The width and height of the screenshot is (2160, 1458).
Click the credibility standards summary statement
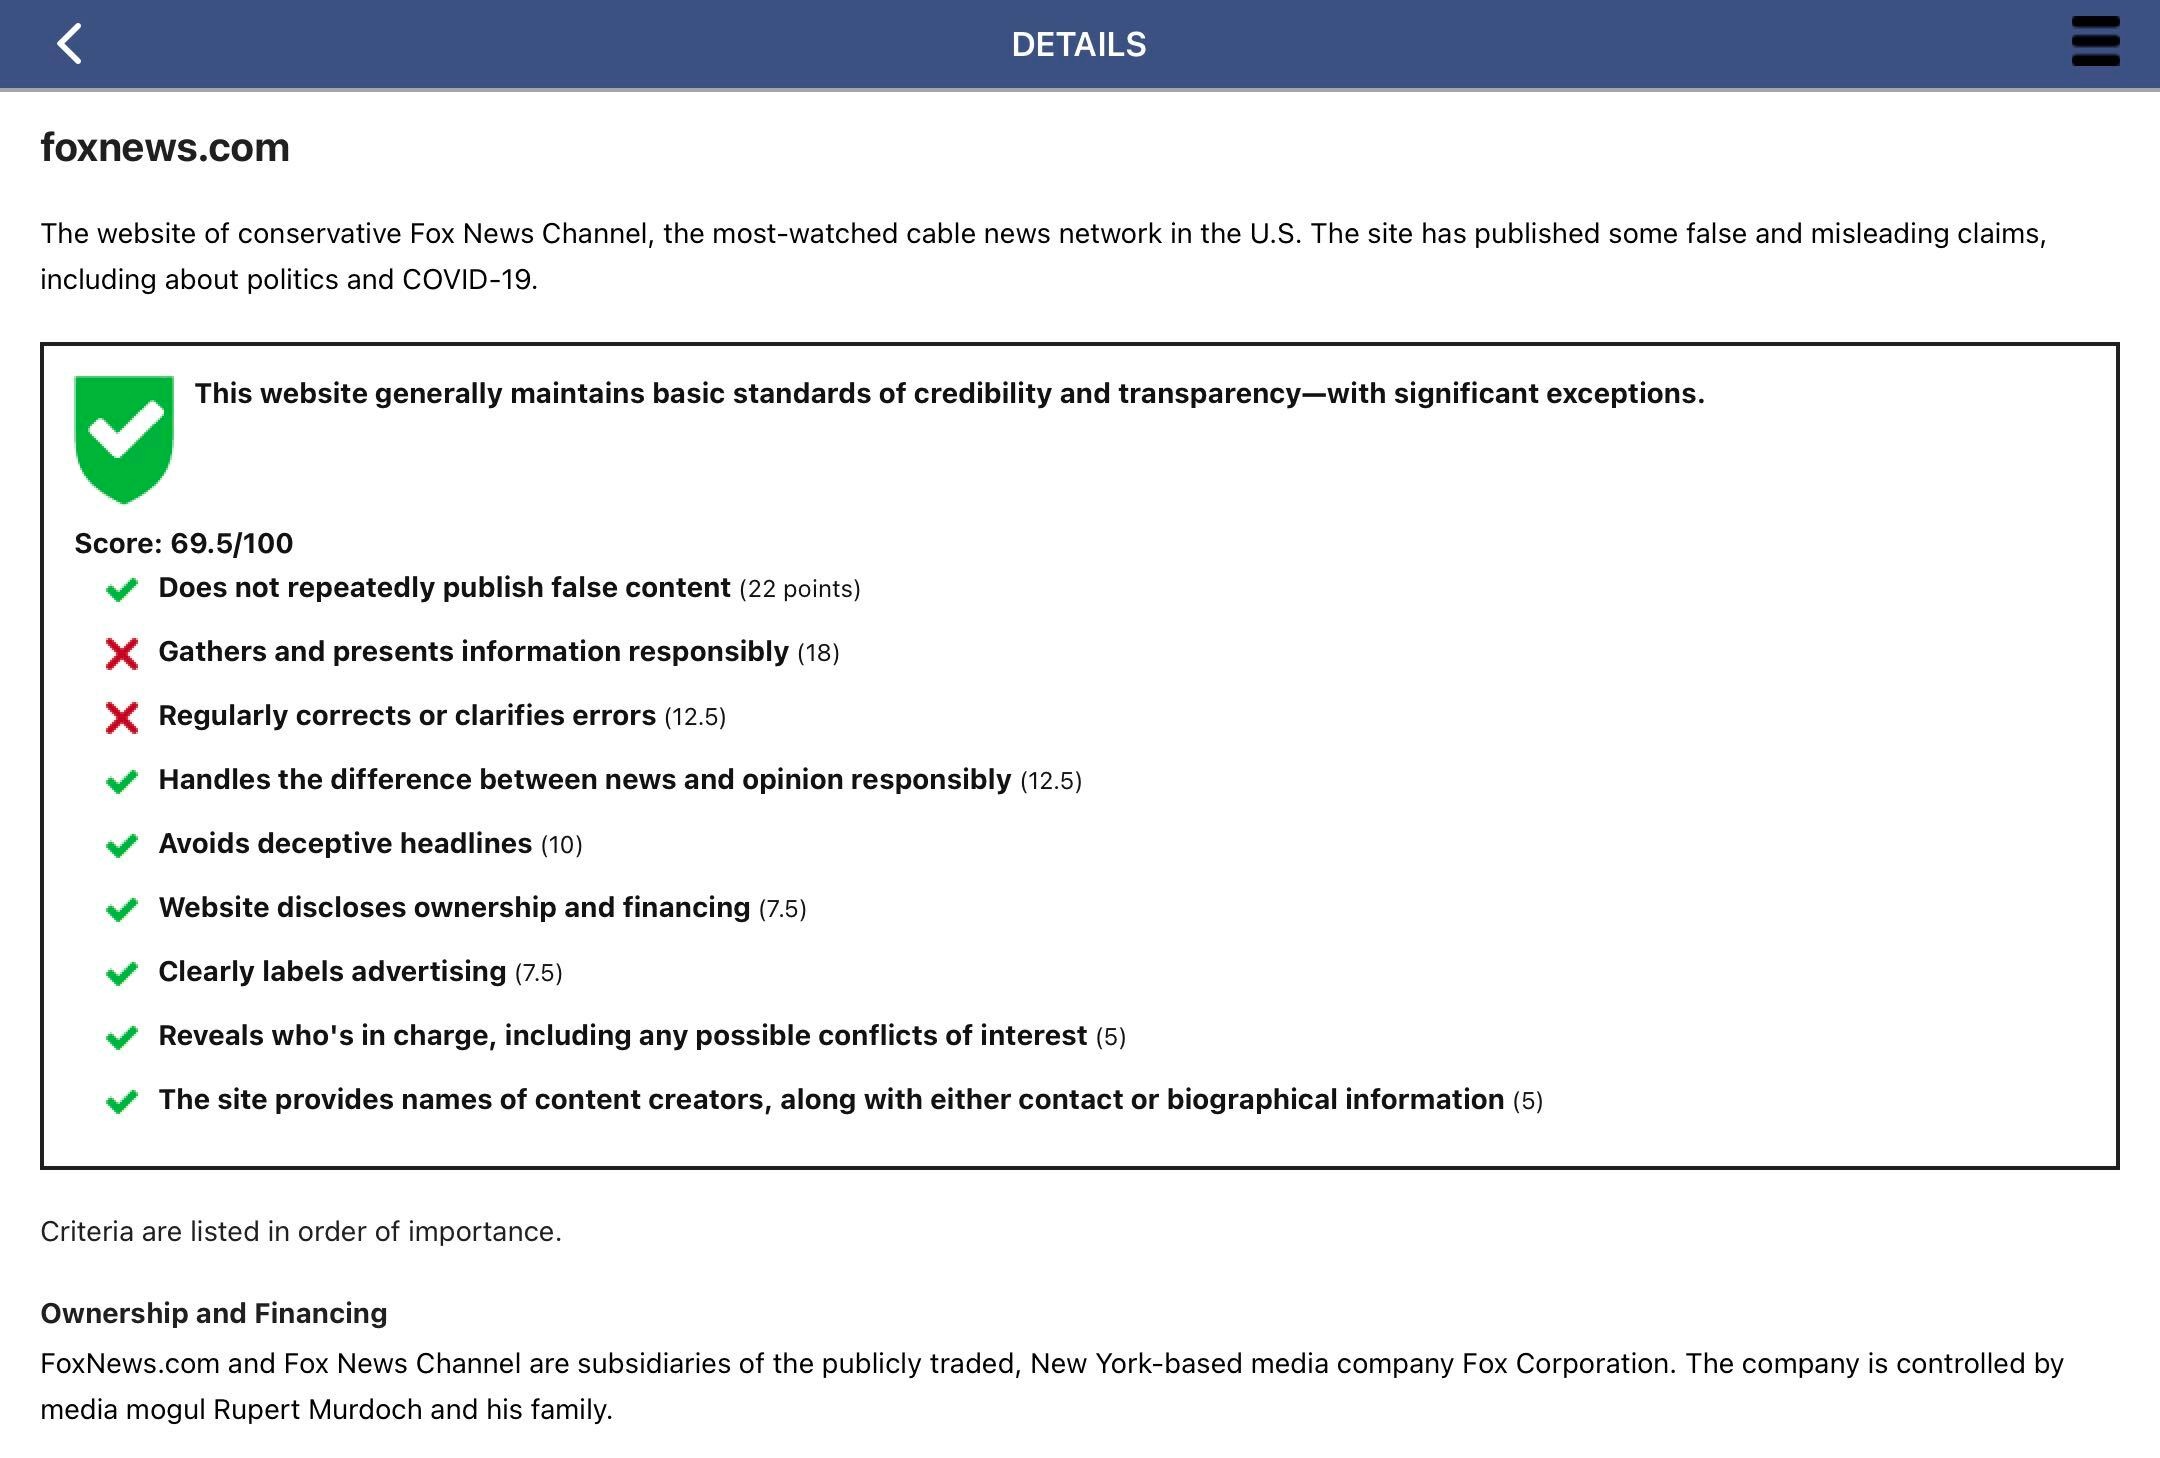click(949, 394)
